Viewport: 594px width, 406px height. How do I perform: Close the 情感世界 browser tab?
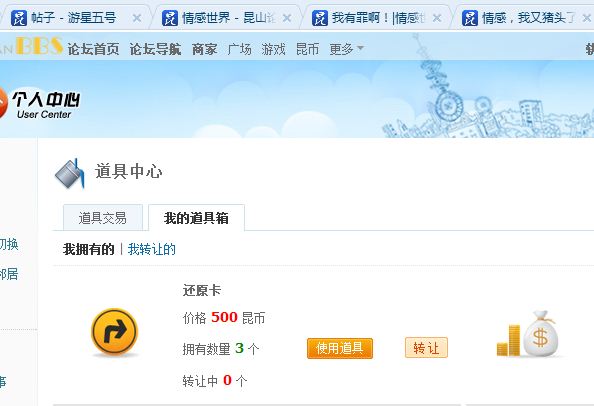point(287,18)
